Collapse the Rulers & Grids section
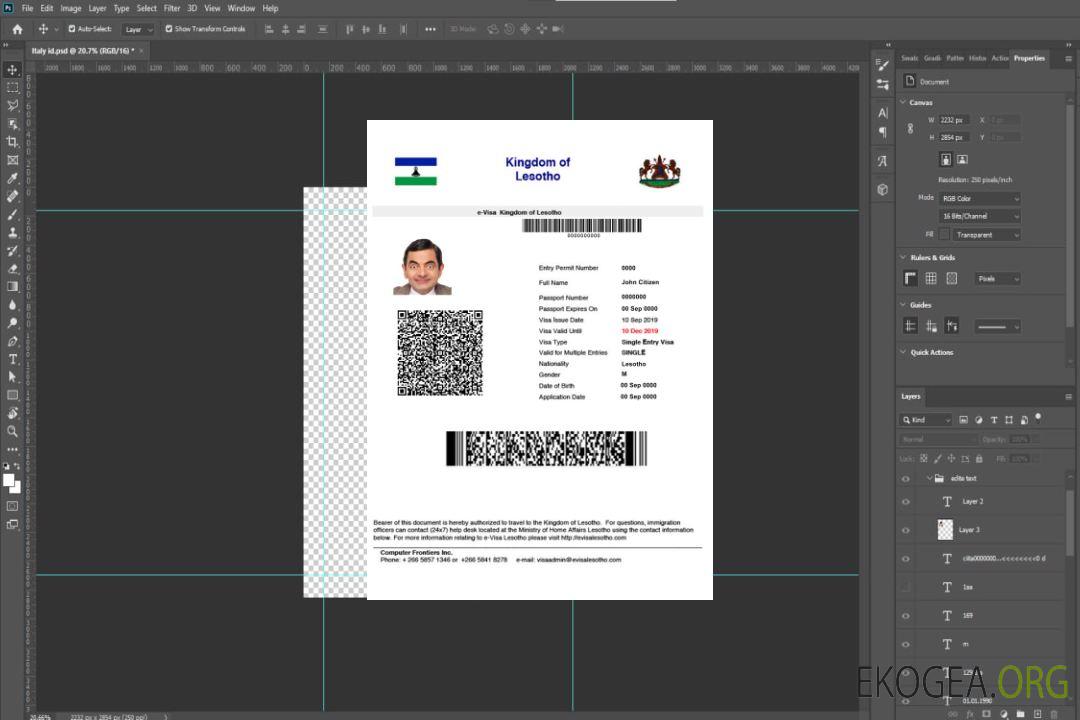This screenshot has height=720, width=1080. [x=904, y=257]
